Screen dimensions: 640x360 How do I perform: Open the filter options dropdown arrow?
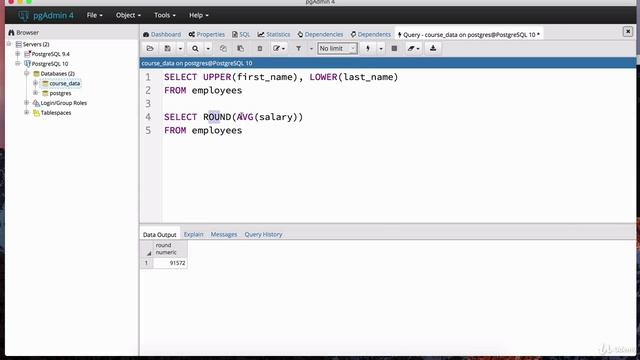(311, 49)
